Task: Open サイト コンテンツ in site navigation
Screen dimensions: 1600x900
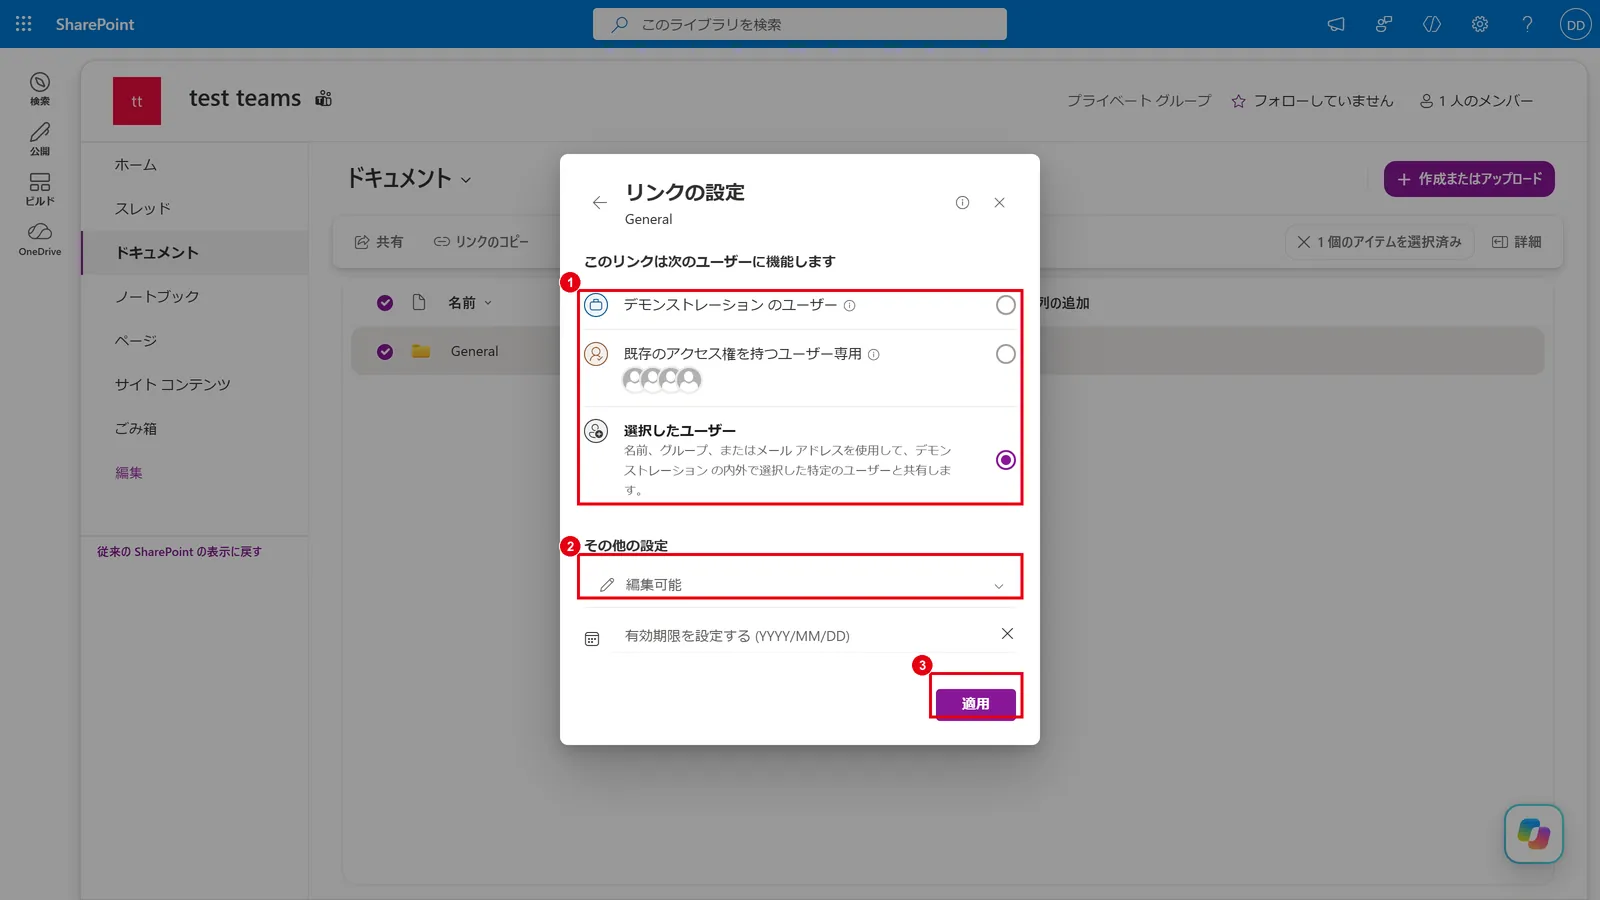Action: click(173, 385)
